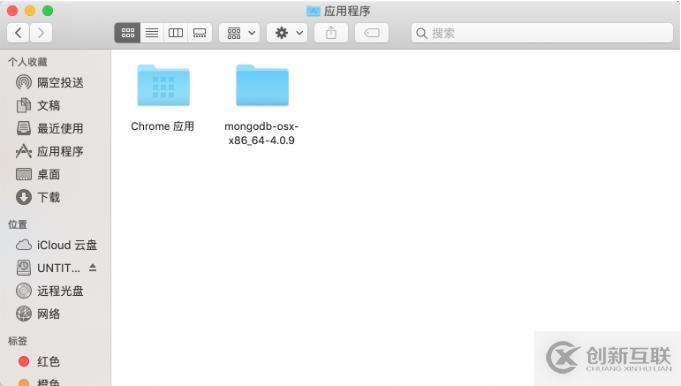Viewport: 681px width, 386px height.
Task: Minimize the Finder window
Action: click(30, 11)
